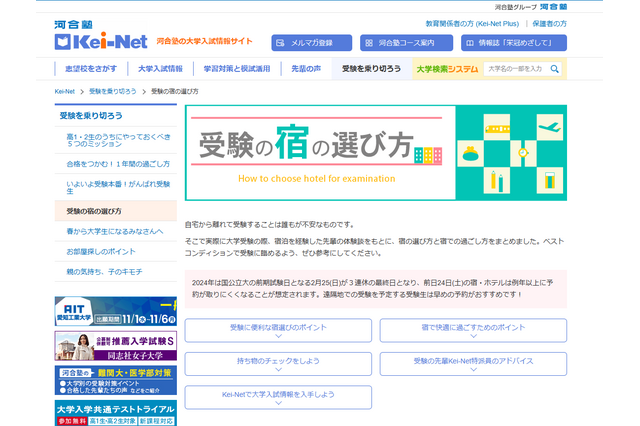Open the 河合塾コース案内 button

[x=407, y=43]
